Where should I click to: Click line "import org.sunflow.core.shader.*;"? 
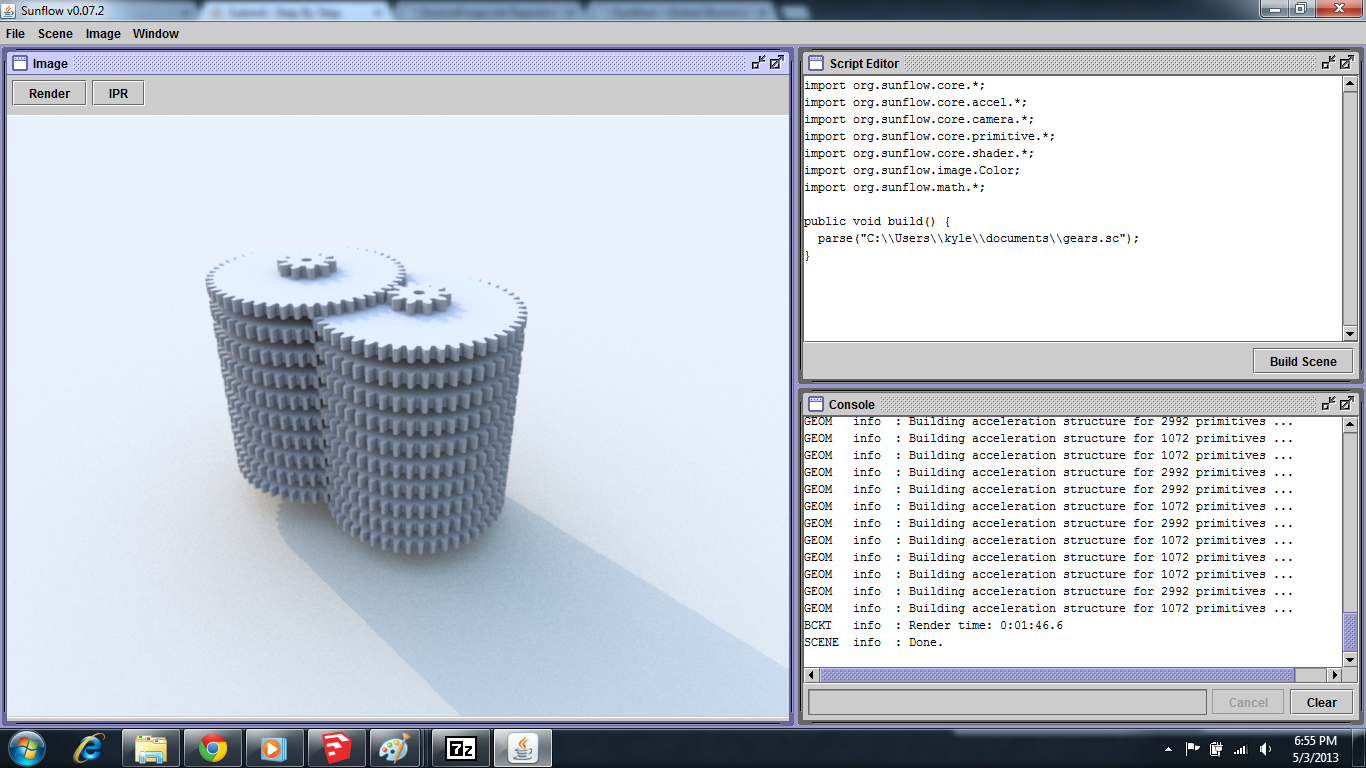[919, 153]
